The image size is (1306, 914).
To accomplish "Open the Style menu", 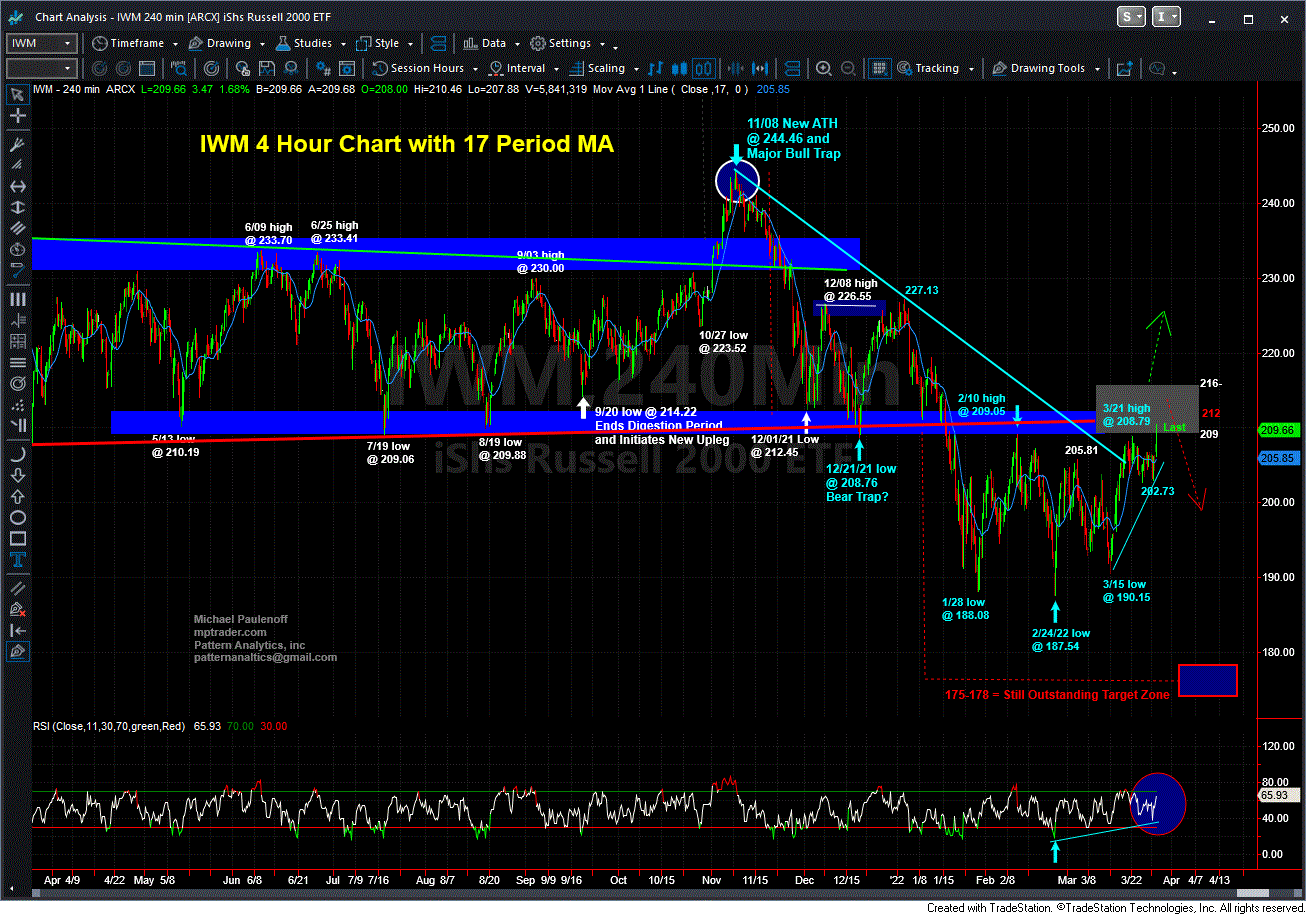I will pos(384,43).
